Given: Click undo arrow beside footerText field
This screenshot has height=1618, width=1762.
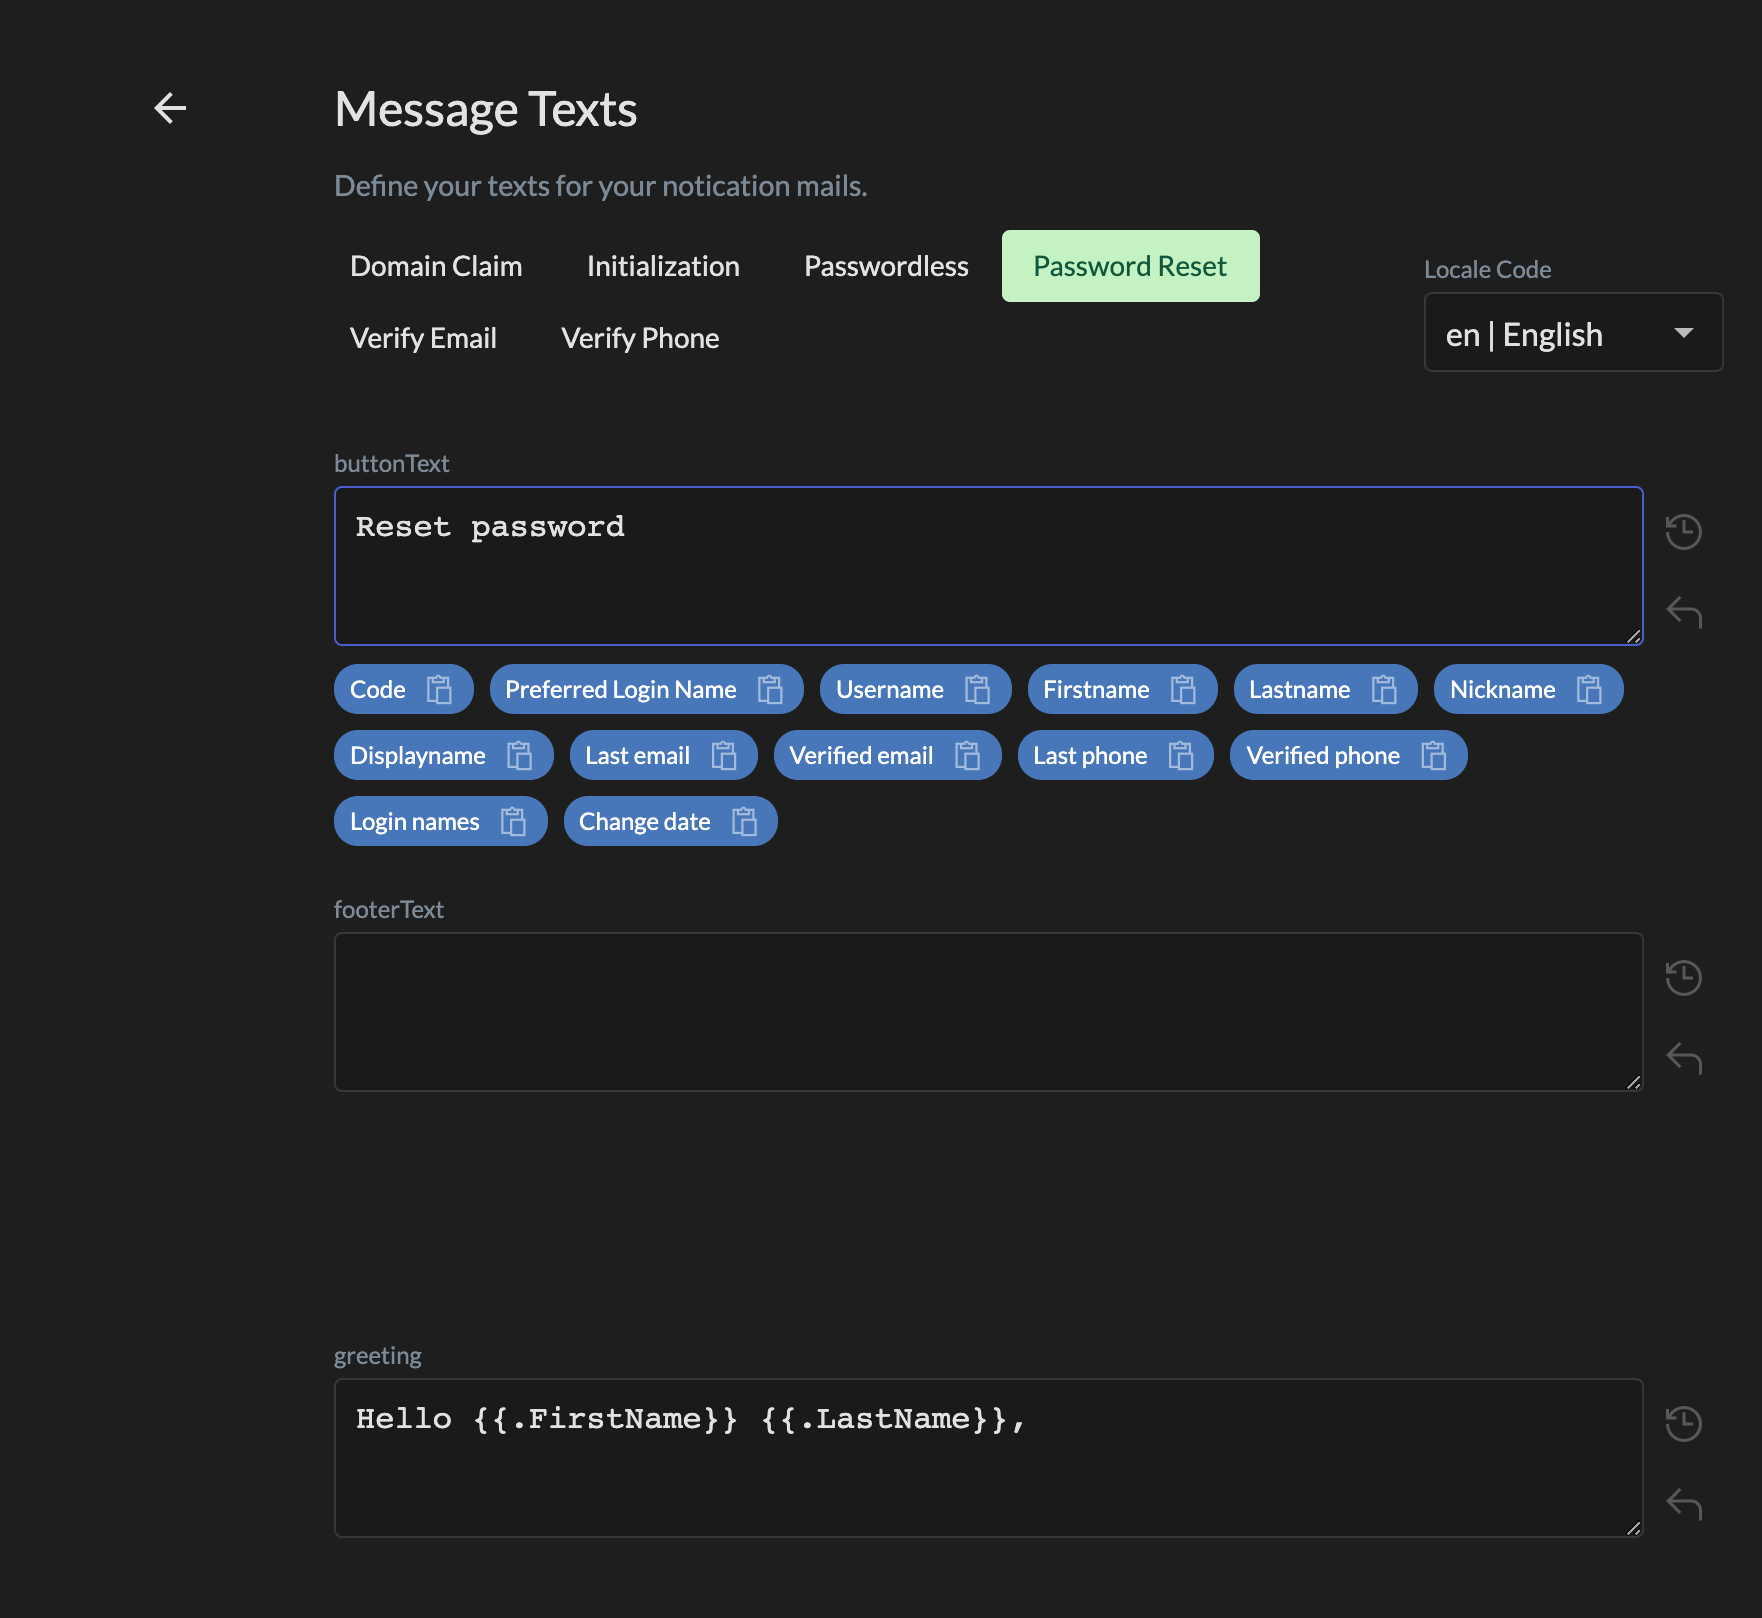Looking at the screenshot, I should pyautogui.click(x=1683, y=1058).
